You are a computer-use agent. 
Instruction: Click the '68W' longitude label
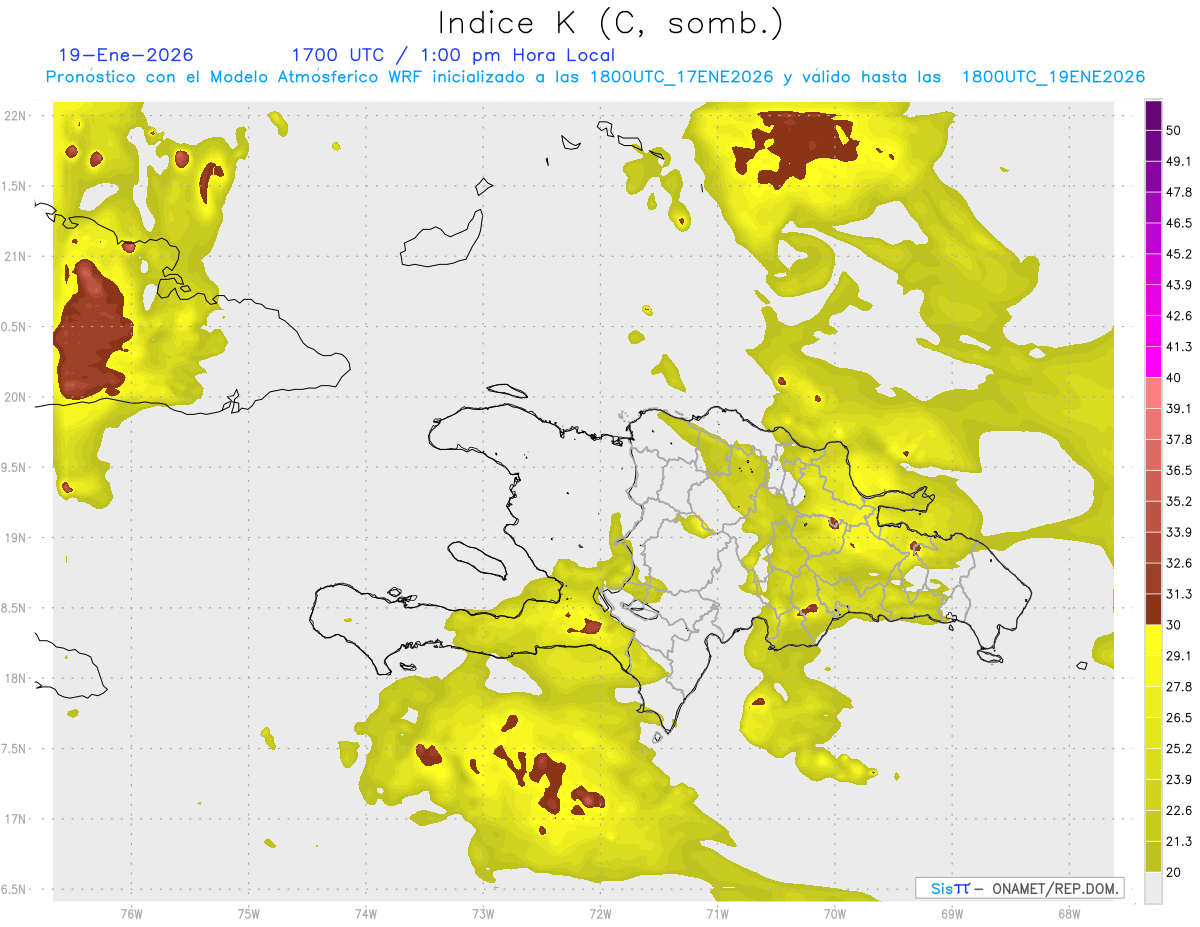point(1068,914)
